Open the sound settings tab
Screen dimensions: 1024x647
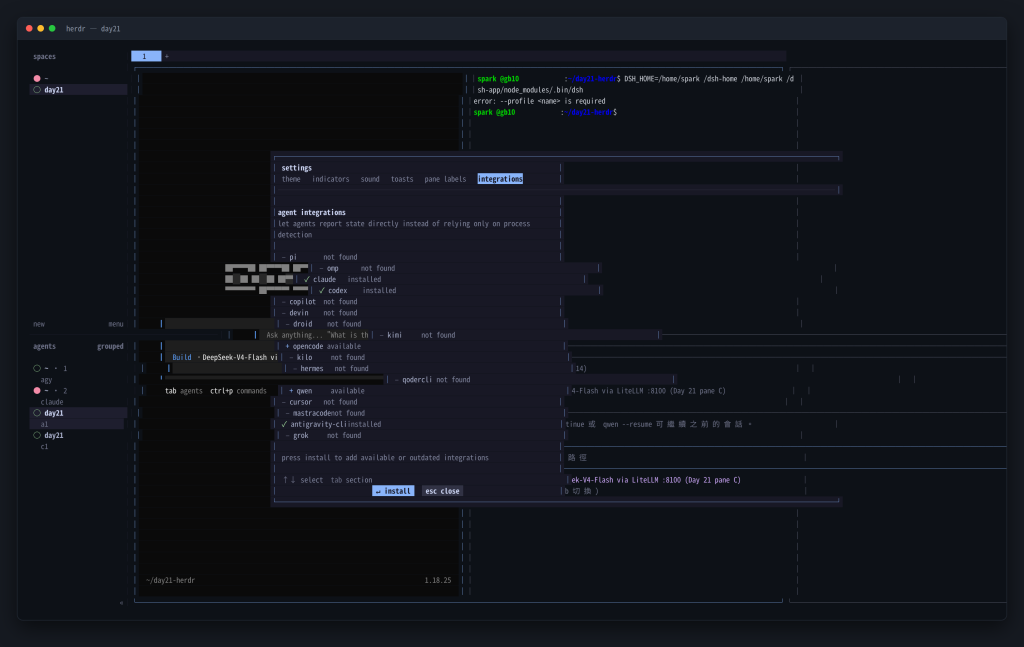point(370,179)
